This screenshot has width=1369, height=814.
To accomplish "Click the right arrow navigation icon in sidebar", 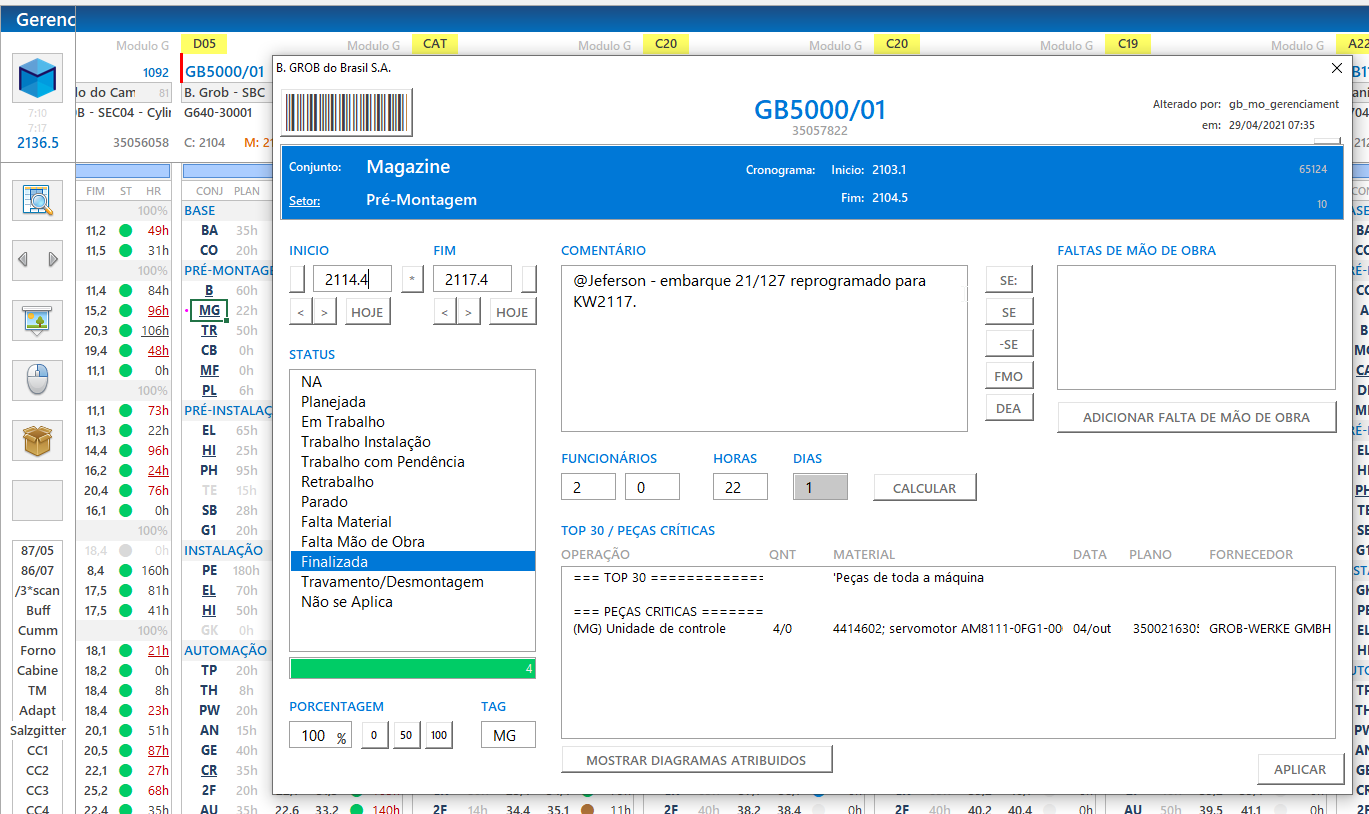I will 52,260.
